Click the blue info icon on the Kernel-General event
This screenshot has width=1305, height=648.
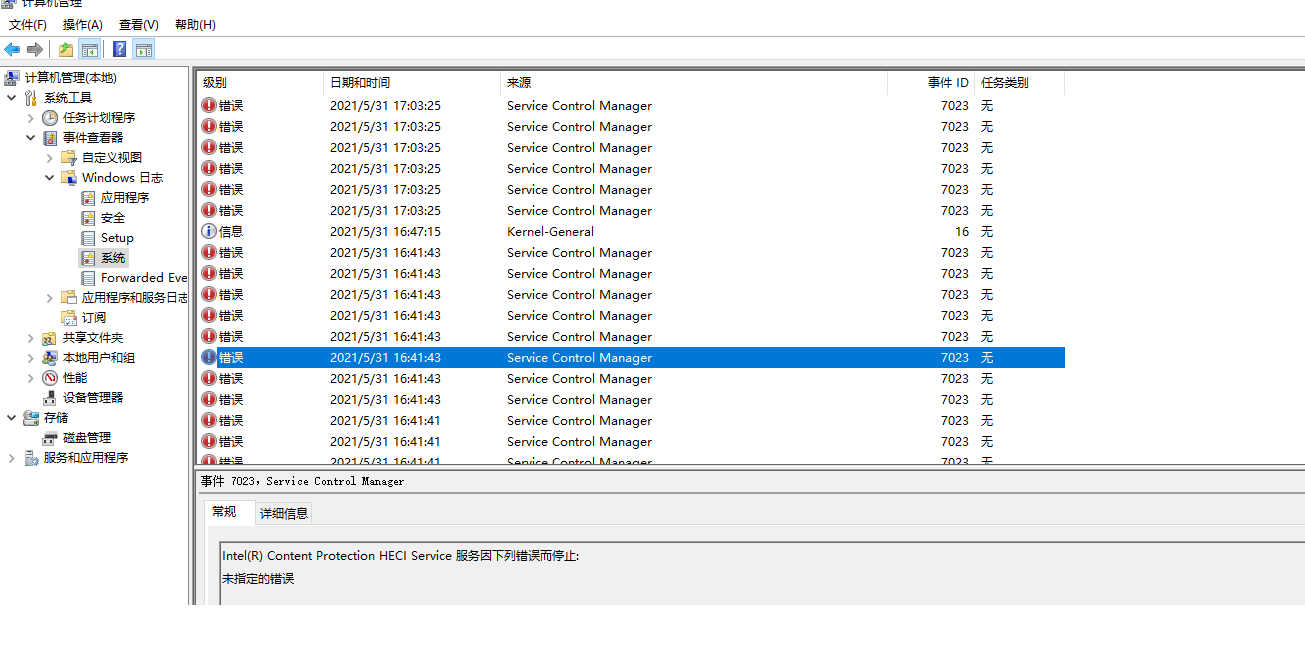pos(209,231)
